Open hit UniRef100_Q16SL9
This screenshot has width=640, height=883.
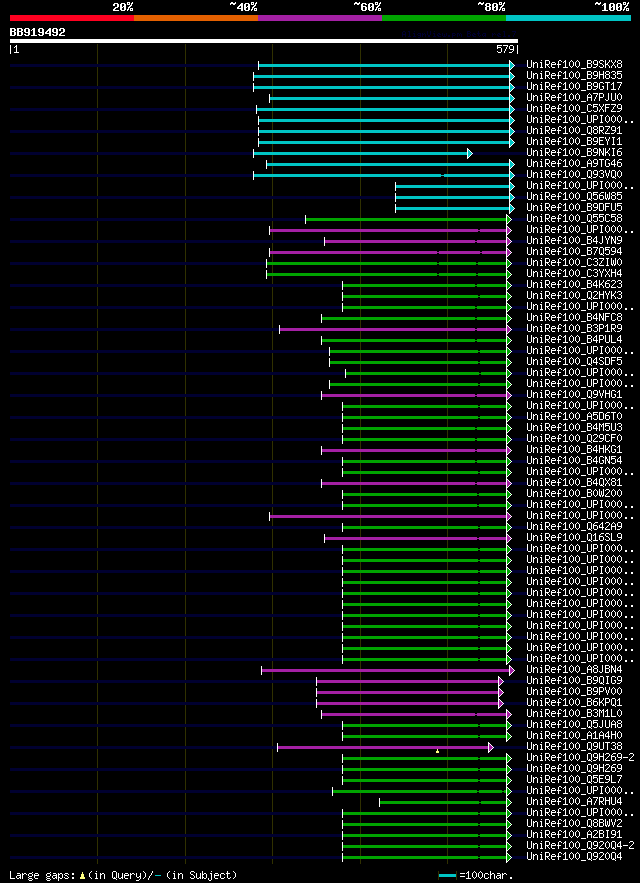[574, 537]
